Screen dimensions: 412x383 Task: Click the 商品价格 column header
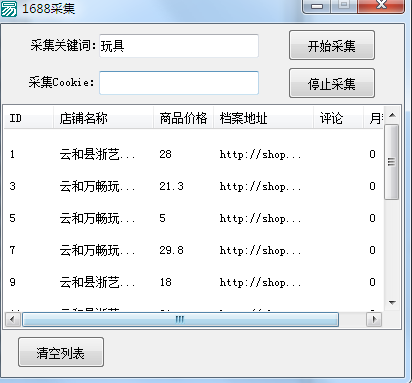(183, 118)
